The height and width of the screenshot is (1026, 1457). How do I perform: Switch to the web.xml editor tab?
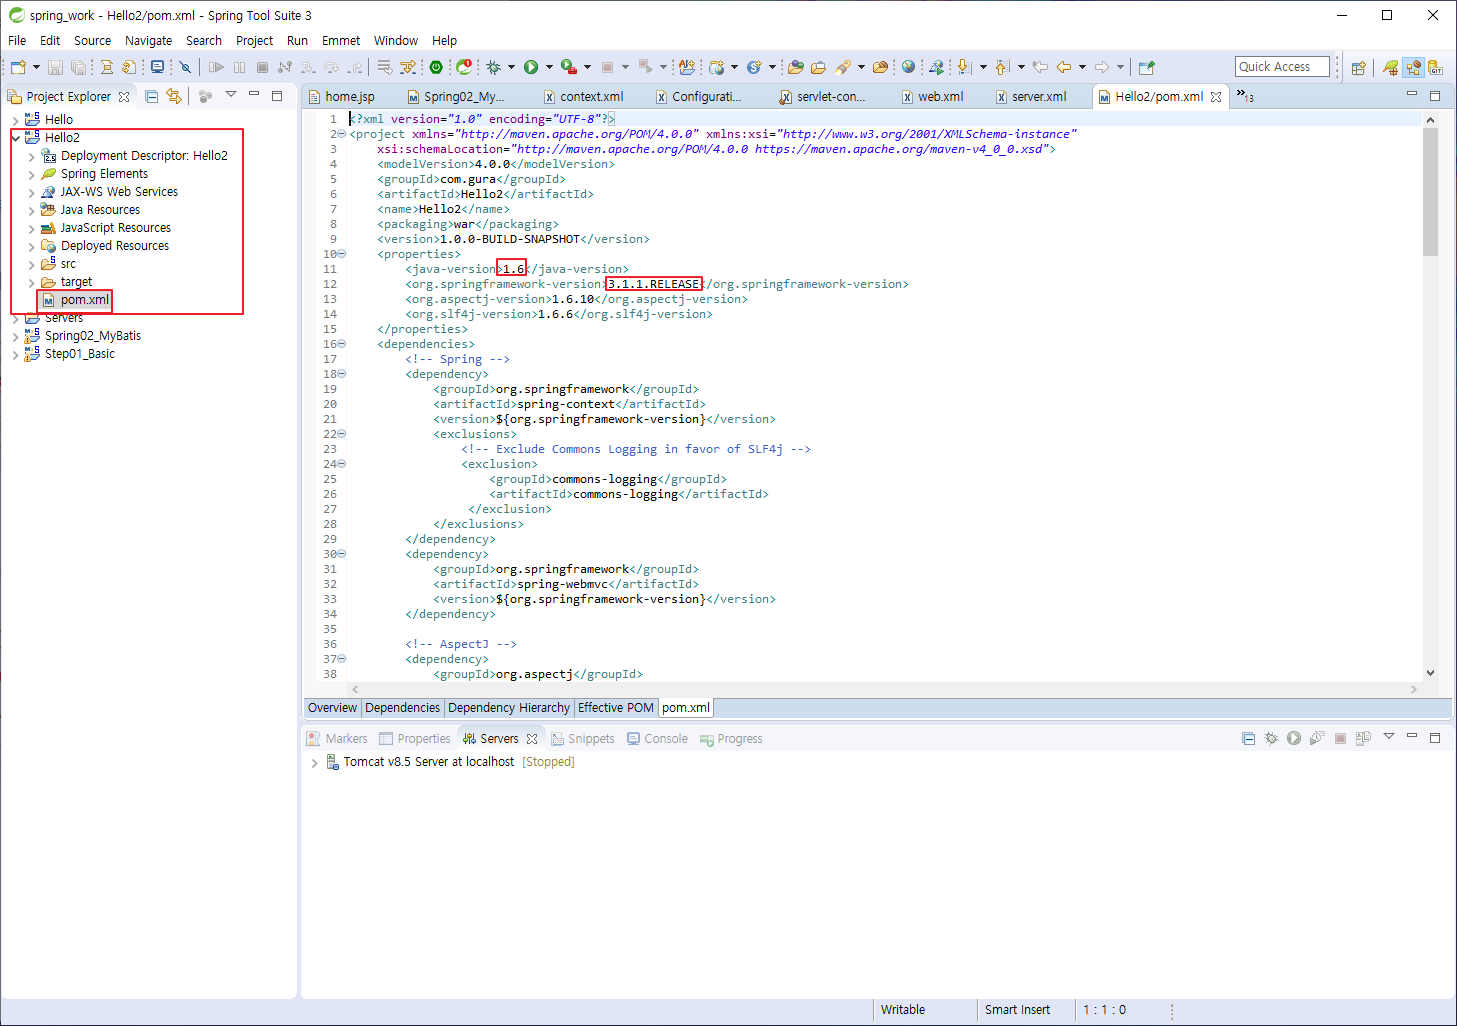(932, 96)
